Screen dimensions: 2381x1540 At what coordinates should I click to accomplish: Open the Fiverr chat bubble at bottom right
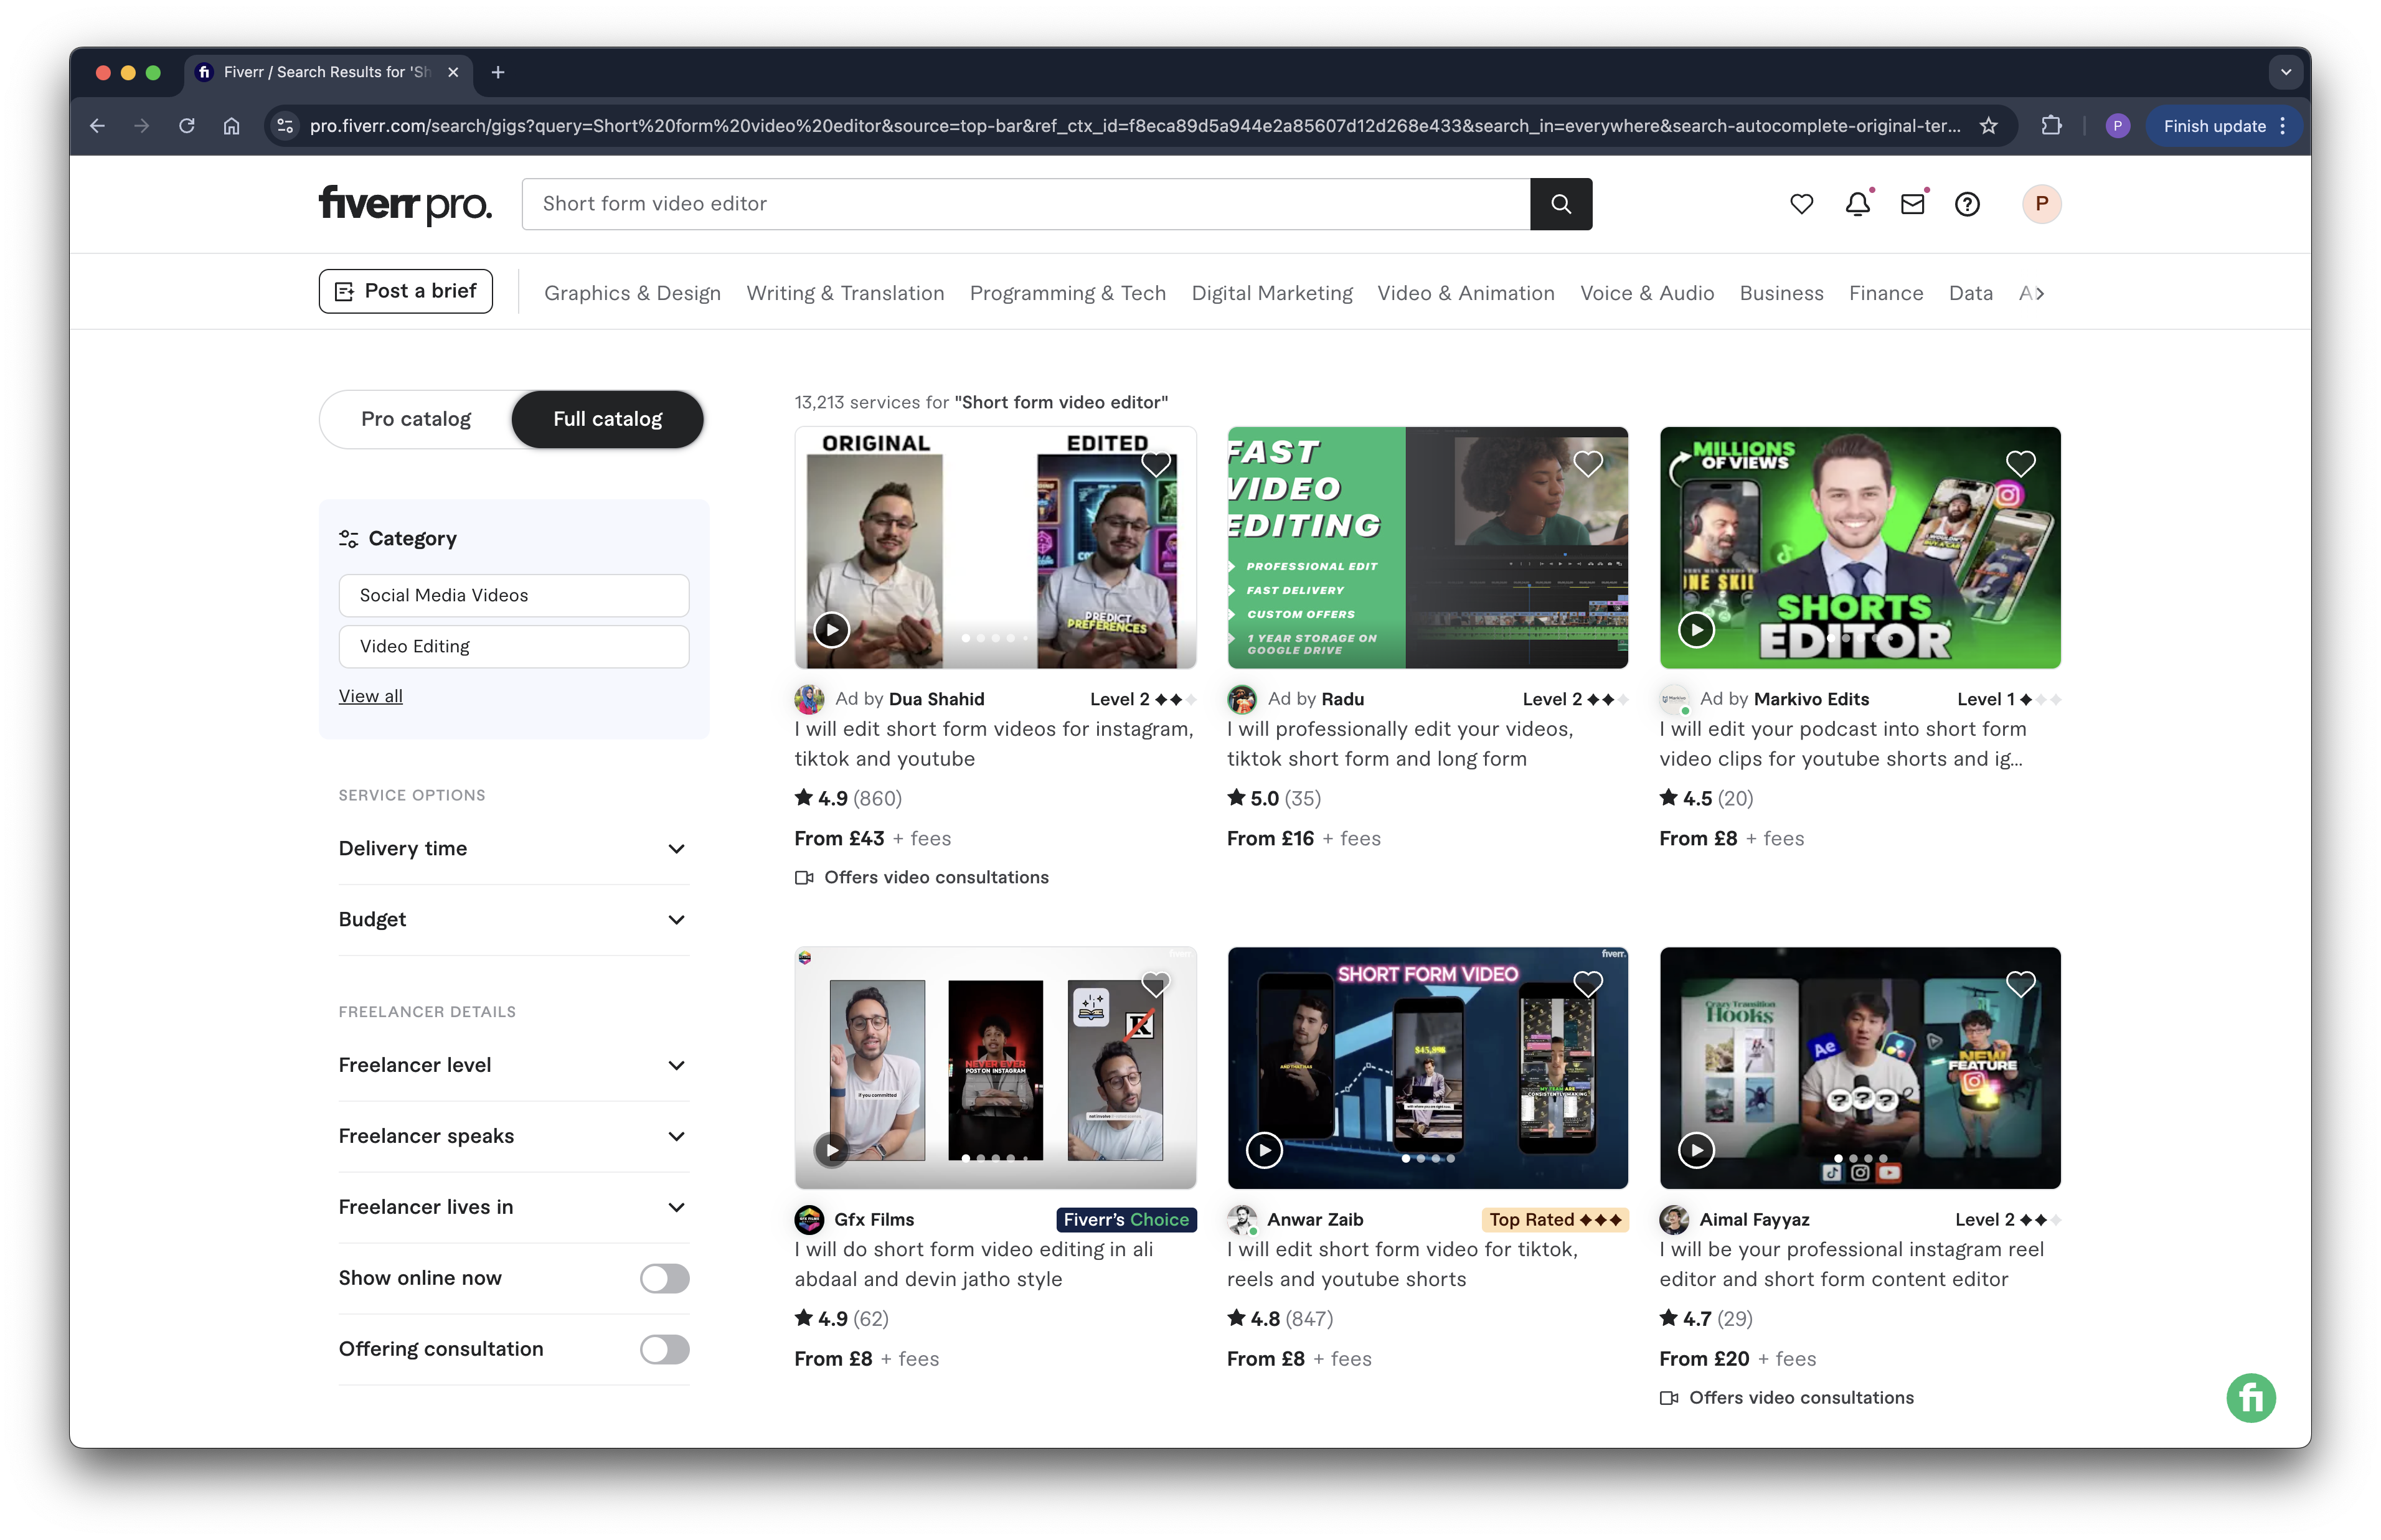pos(2251,1397)
